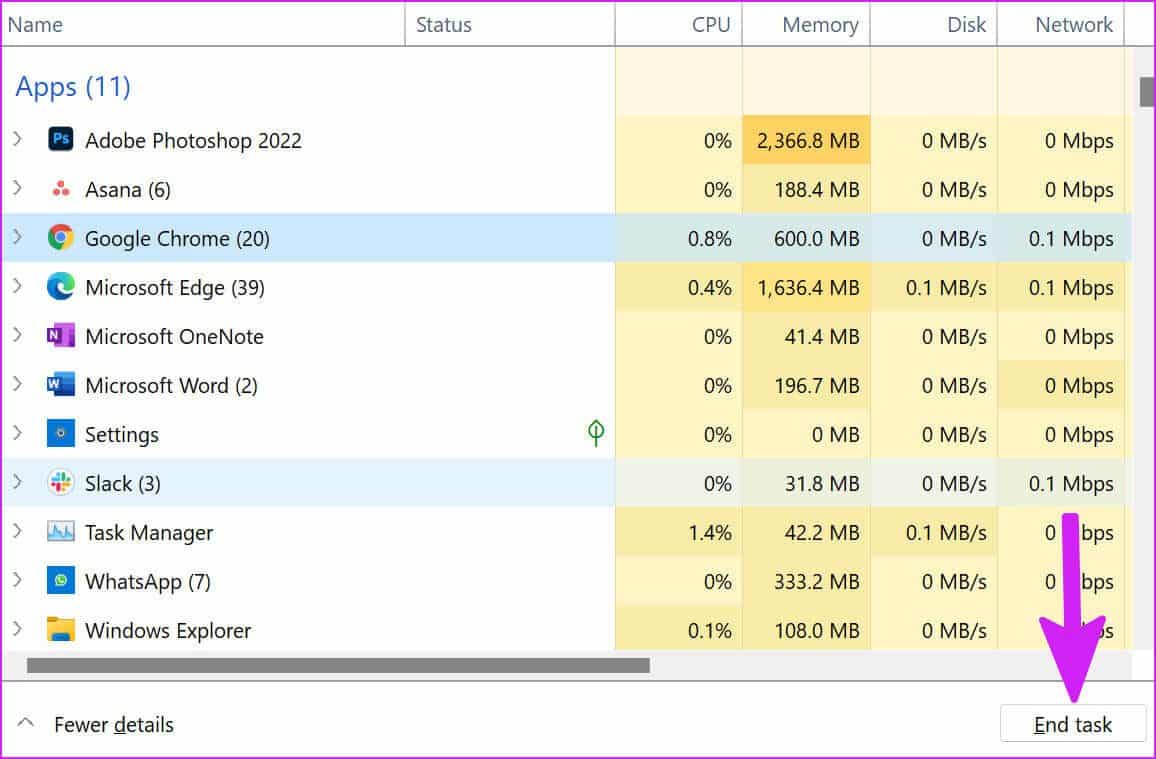
Task: Click the 2,366.8 MB memory cell
Action: (806, 140)
